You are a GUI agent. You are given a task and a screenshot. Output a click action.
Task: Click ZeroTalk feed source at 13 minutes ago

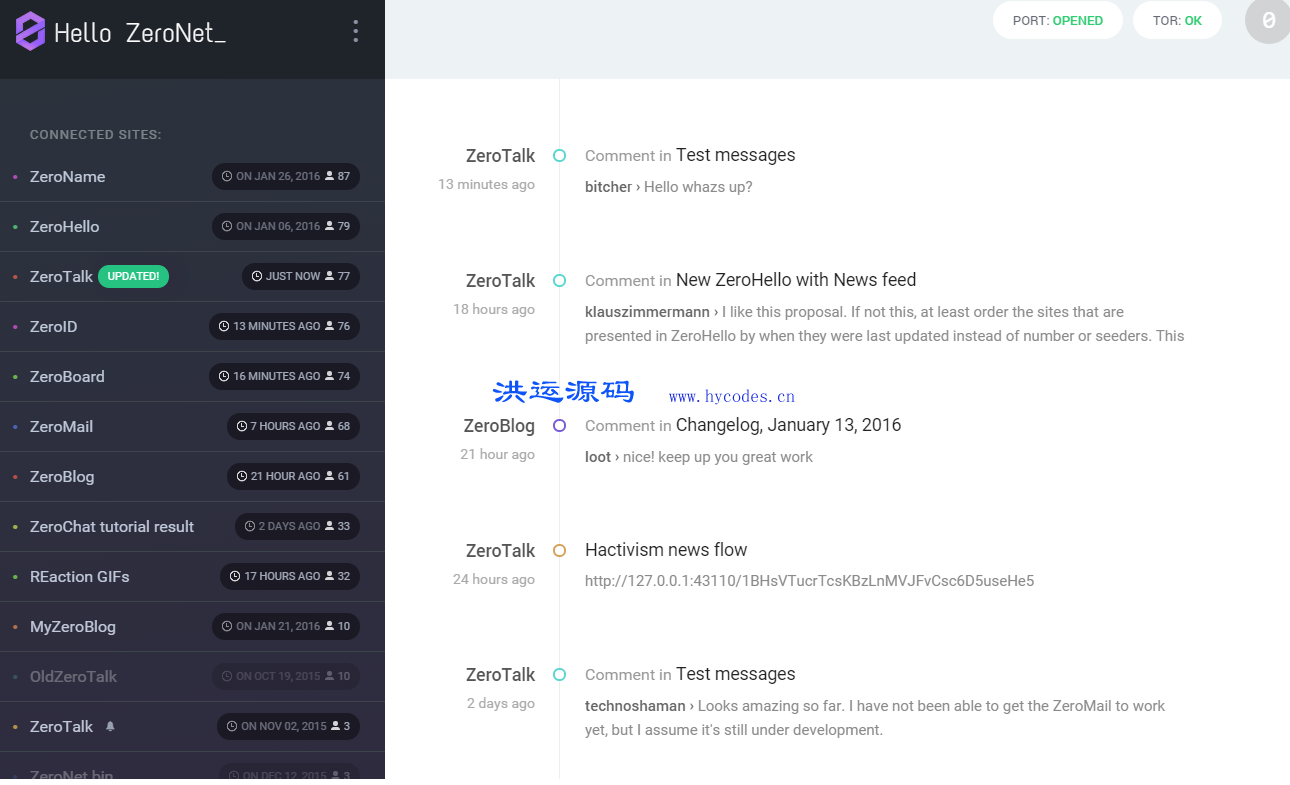pos(500,156)
